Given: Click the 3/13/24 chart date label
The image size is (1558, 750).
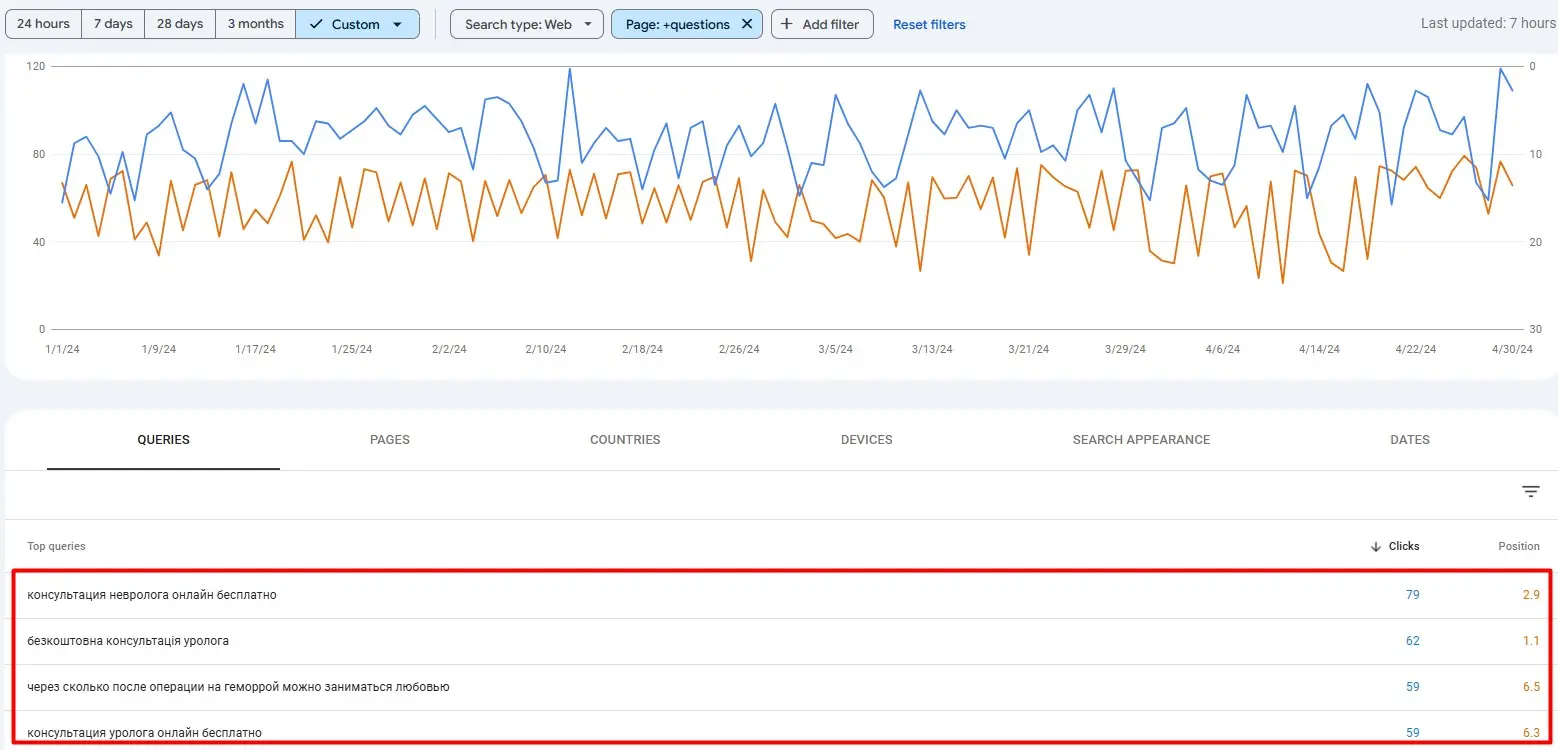Looking at the screenshot, I should (932, 349).
